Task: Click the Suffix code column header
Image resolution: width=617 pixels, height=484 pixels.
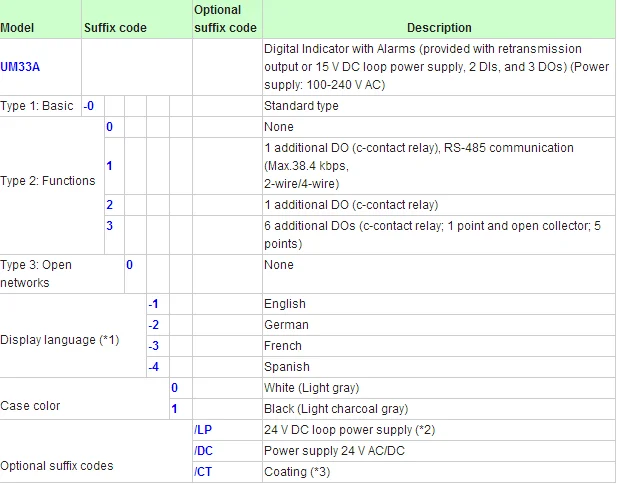Action: pyautogui.click(x=116, y=28)
